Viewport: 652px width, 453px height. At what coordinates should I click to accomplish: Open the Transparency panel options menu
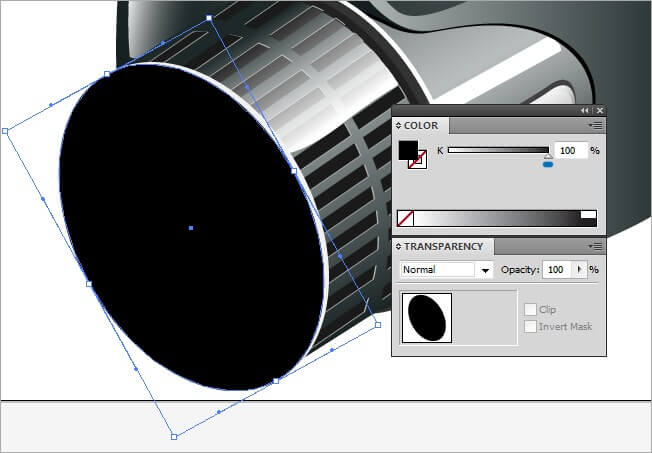pyautogui.click(x=596, y=246)
